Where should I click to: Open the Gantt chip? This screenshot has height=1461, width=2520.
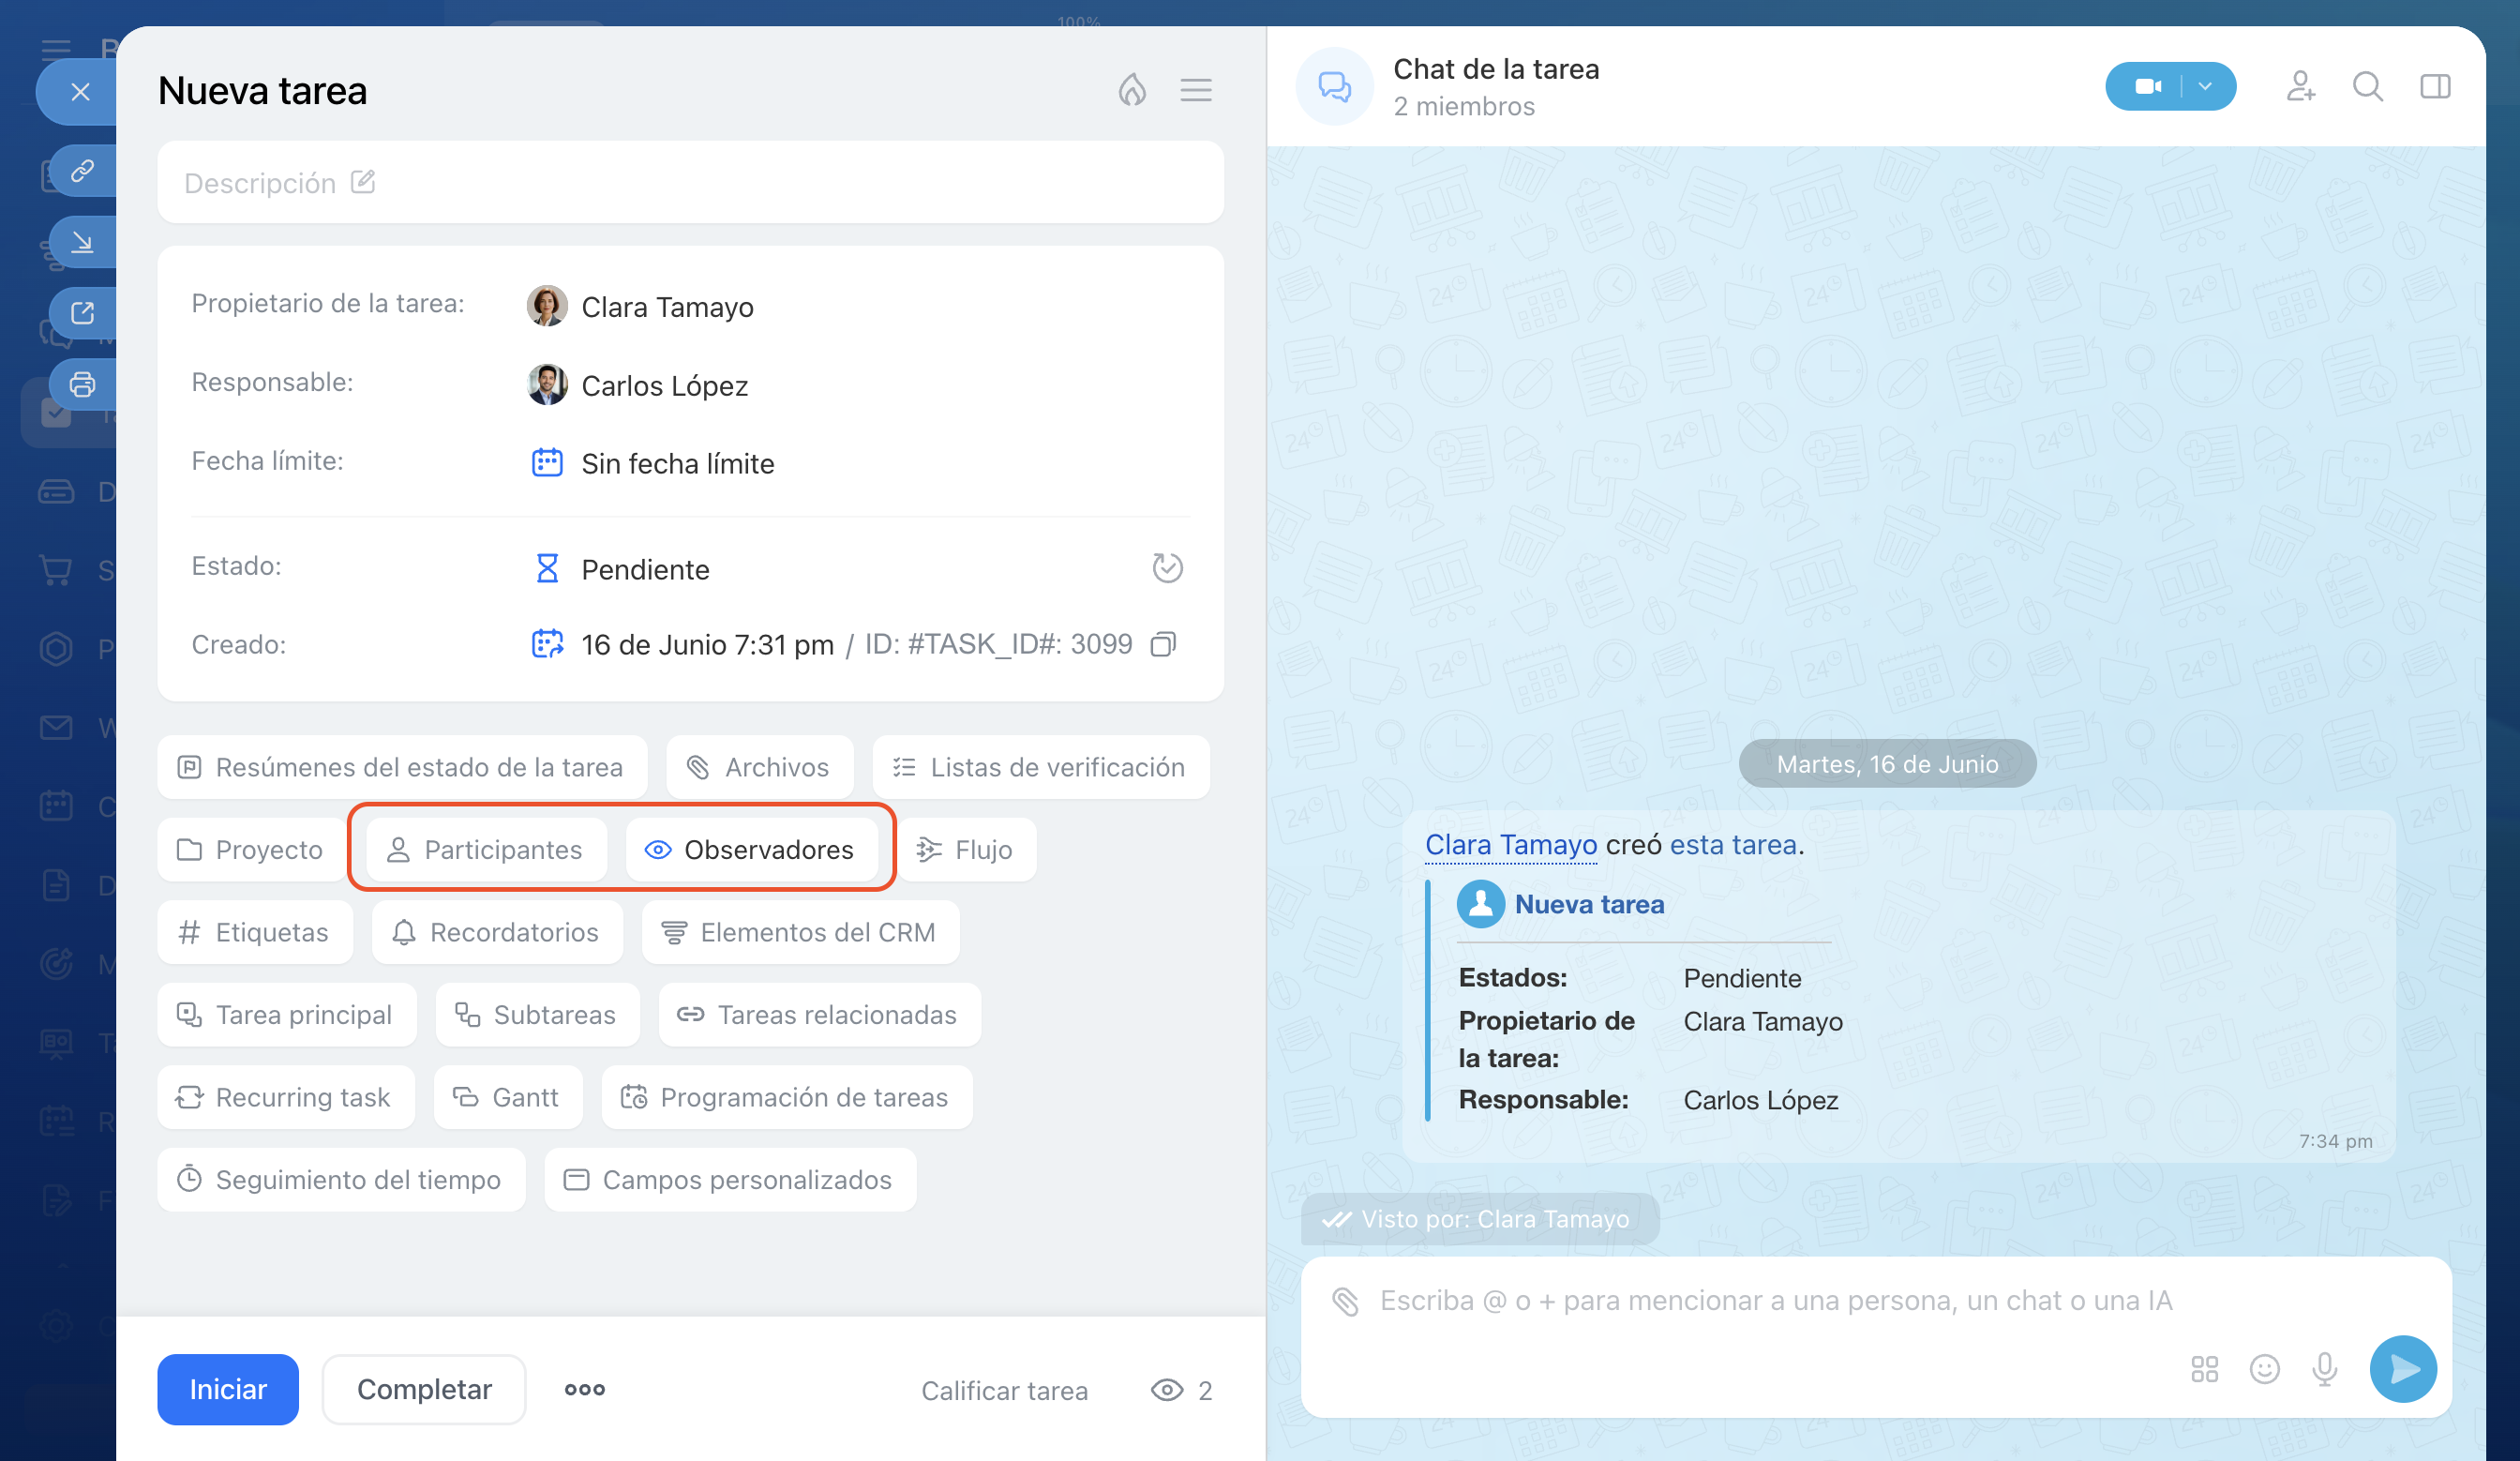pyautogui.click(x=508, y=1097)
